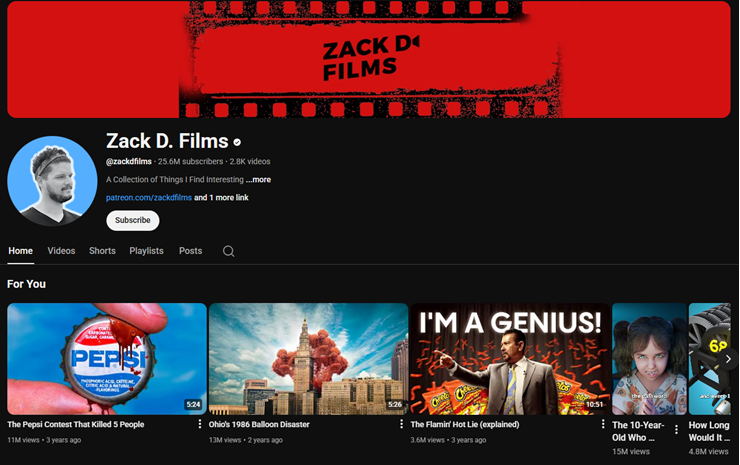The width and height of the screenshot is (740, 465).
Task: Expand channel description with ...more
Action: 258,180
